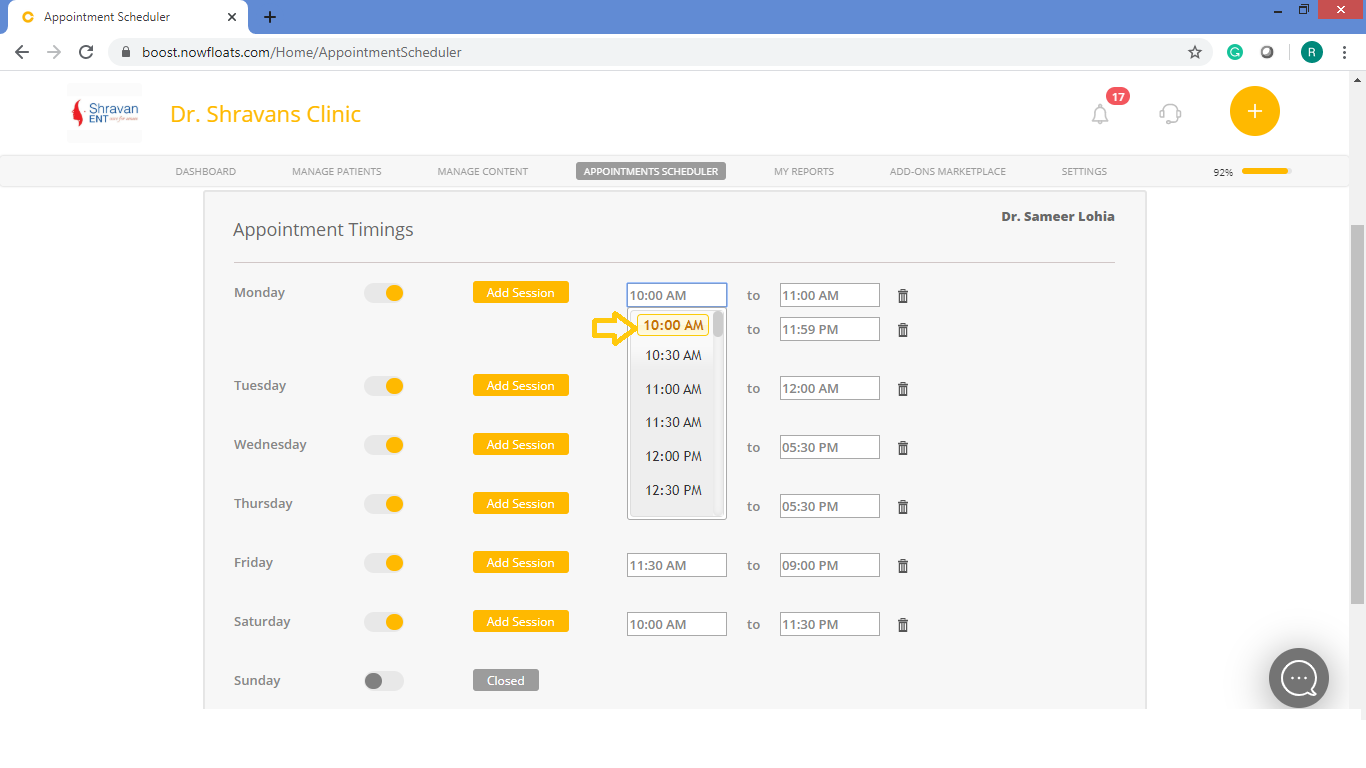This screenshot has width=1366, height=768.
Task: Add a session for Friday
Action: pyautogui.click(x=521, y=562)
